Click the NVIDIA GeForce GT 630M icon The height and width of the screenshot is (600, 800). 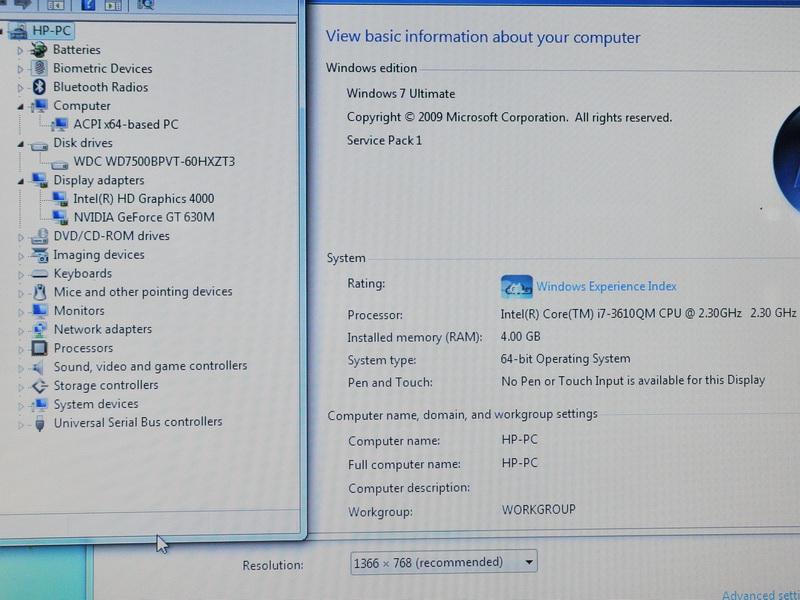pos(60,217)
